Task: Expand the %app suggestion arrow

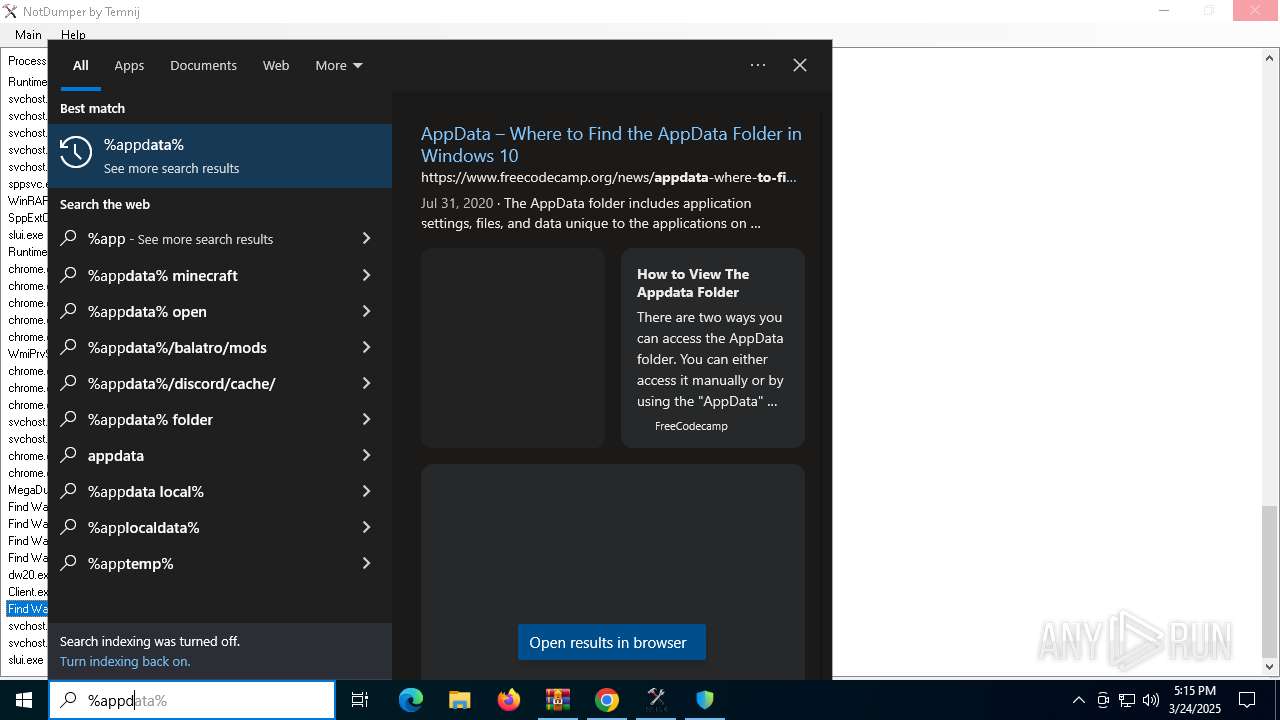Action: point(366,239)
